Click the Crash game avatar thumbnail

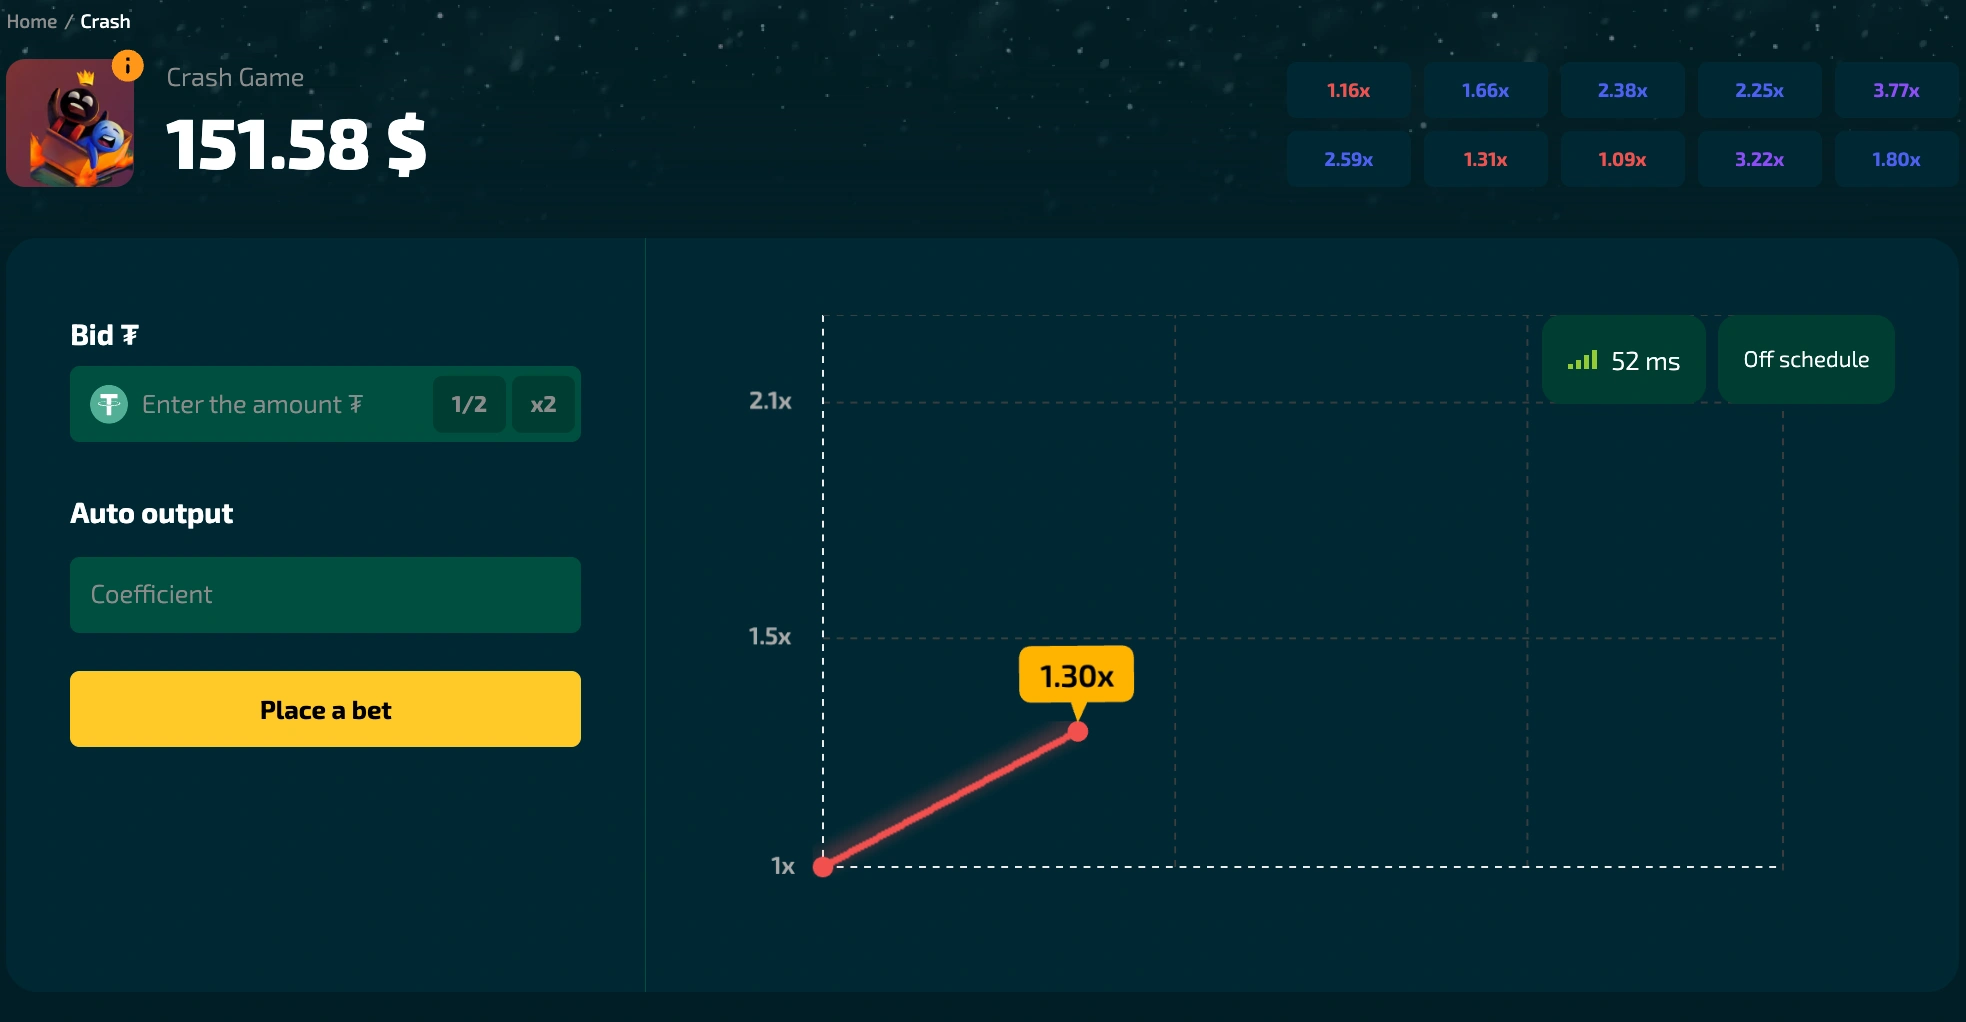69,122
